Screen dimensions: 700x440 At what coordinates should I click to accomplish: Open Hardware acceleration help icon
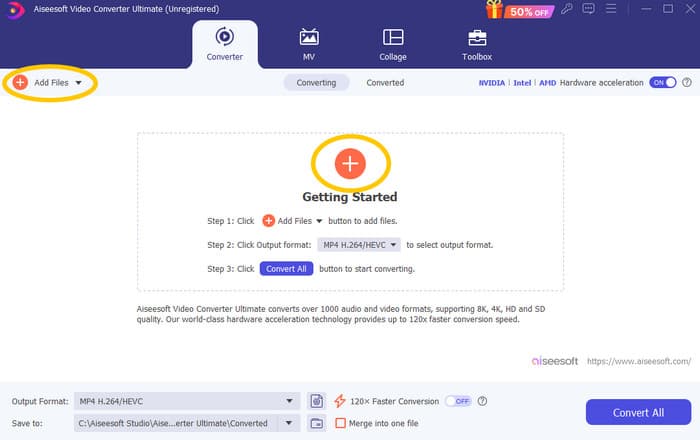(x=687, y=83)
